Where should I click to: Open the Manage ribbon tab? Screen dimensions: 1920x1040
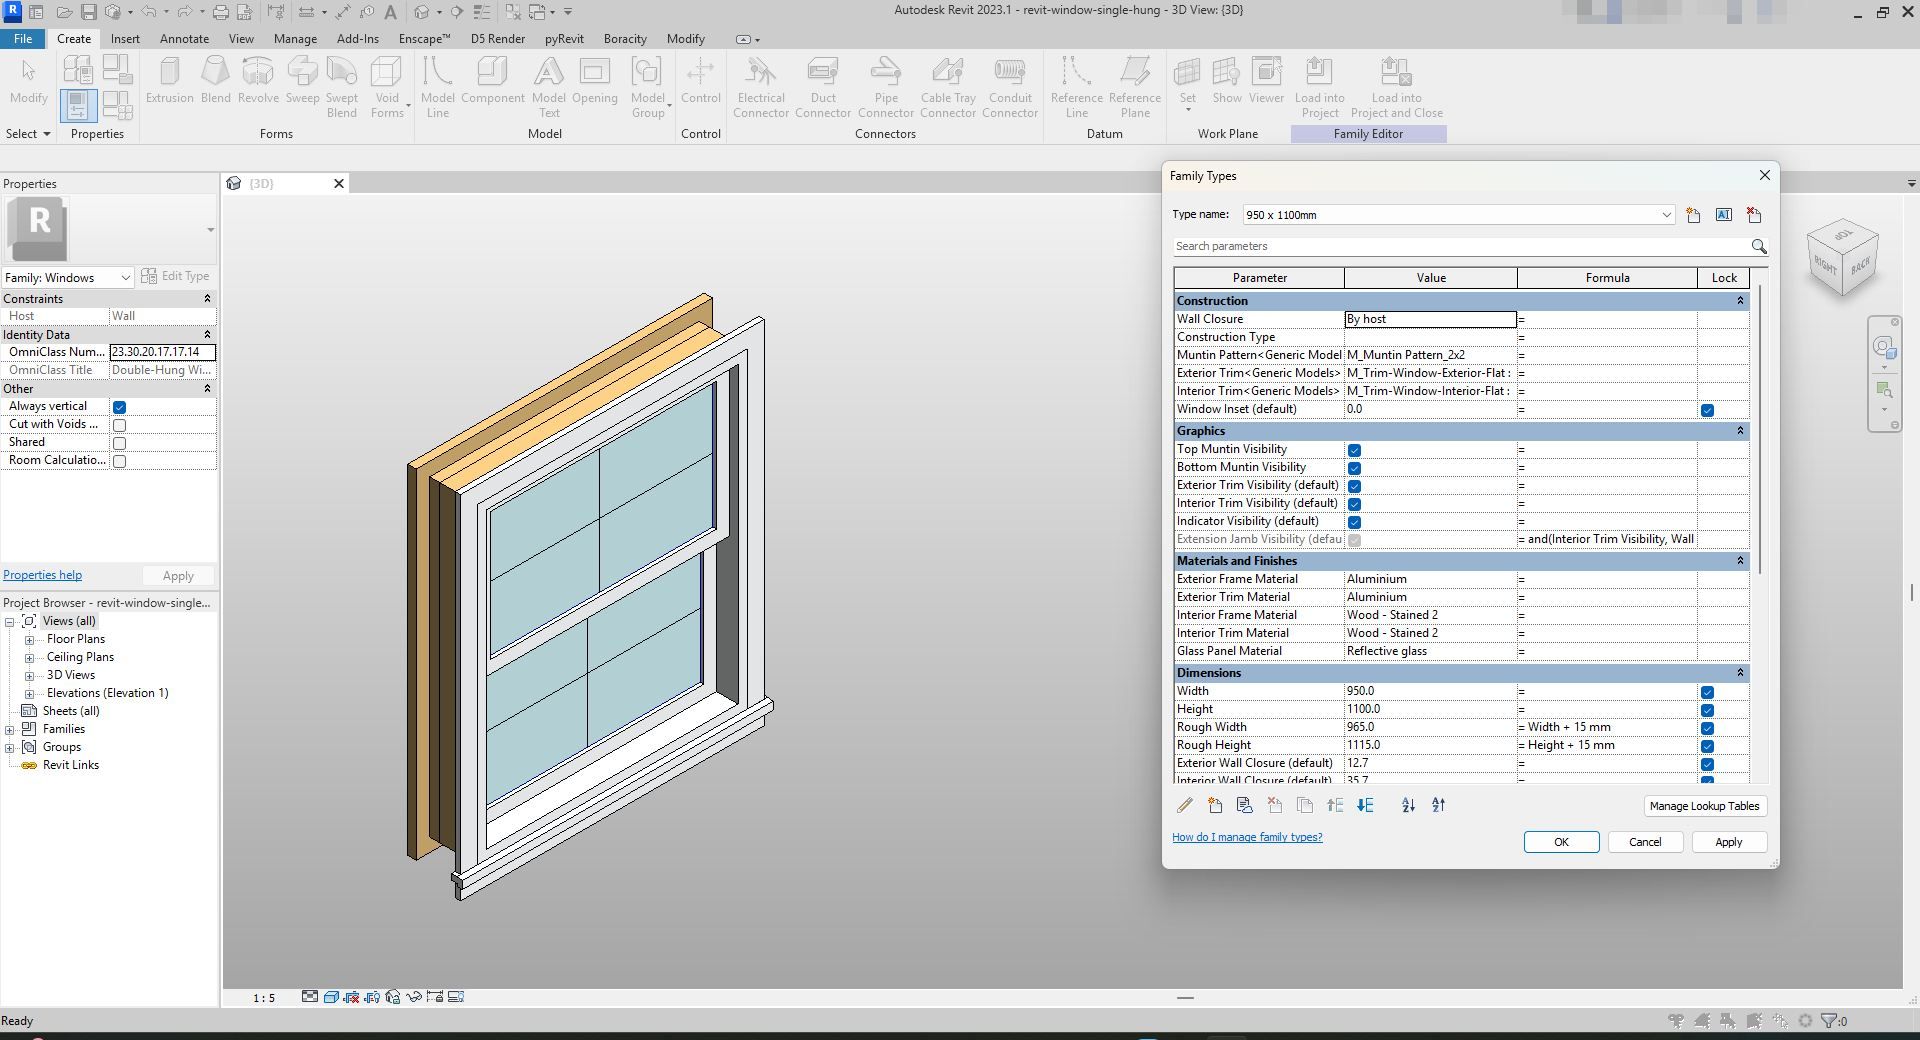tap(295, 39)
